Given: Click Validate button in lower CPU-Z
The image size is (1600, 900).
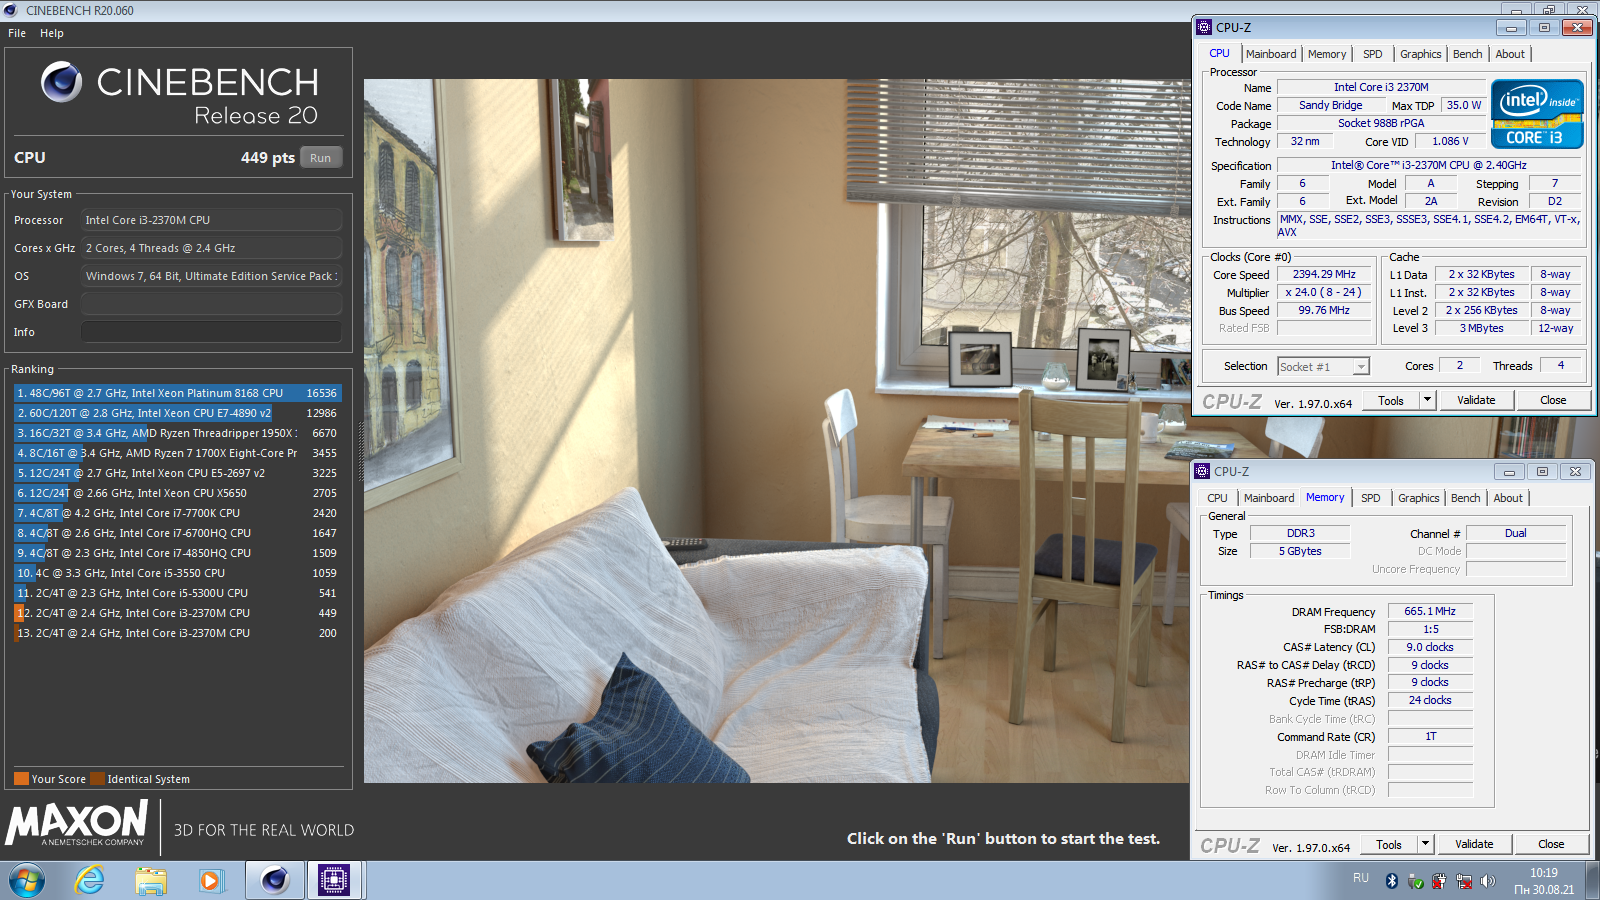Looking at the screenshot, I should click(1474, 844).
